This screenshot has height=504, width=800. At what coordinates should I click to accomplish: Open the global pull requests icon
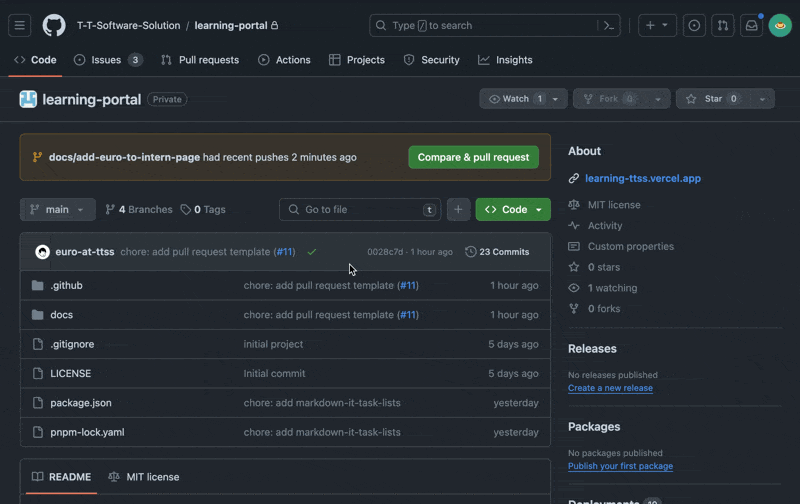(x=722, y=26)
